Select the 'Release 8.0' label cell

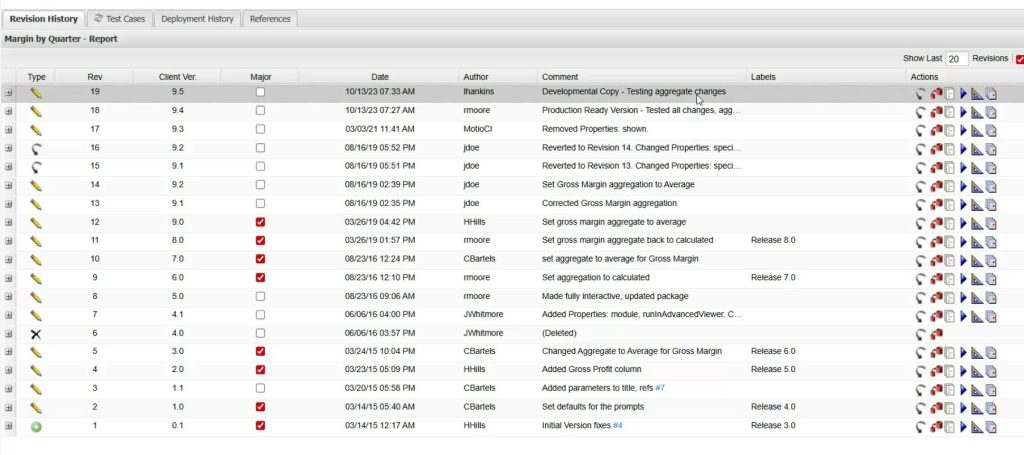(773, 240)
